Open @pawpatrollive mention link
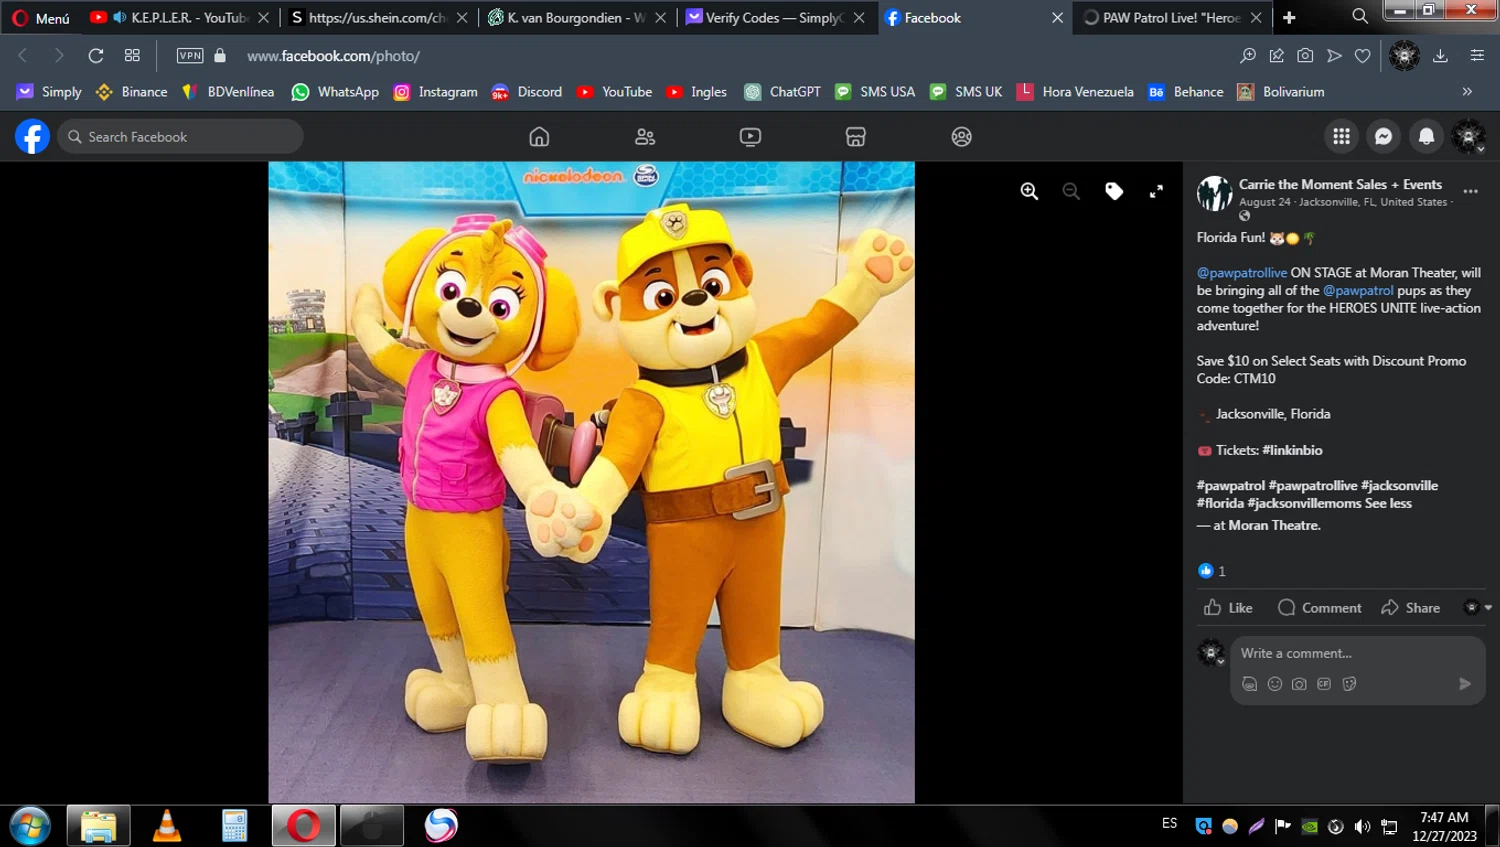Screen dimensions: 1500x847 (x=1242, y=272)
